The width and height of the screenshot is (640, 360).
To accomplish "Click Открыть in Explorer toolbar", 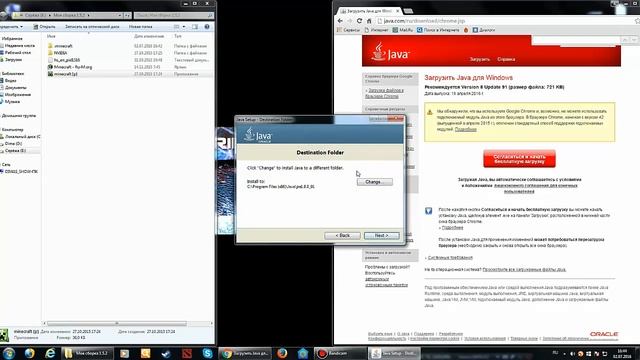I will click(44, 27).
